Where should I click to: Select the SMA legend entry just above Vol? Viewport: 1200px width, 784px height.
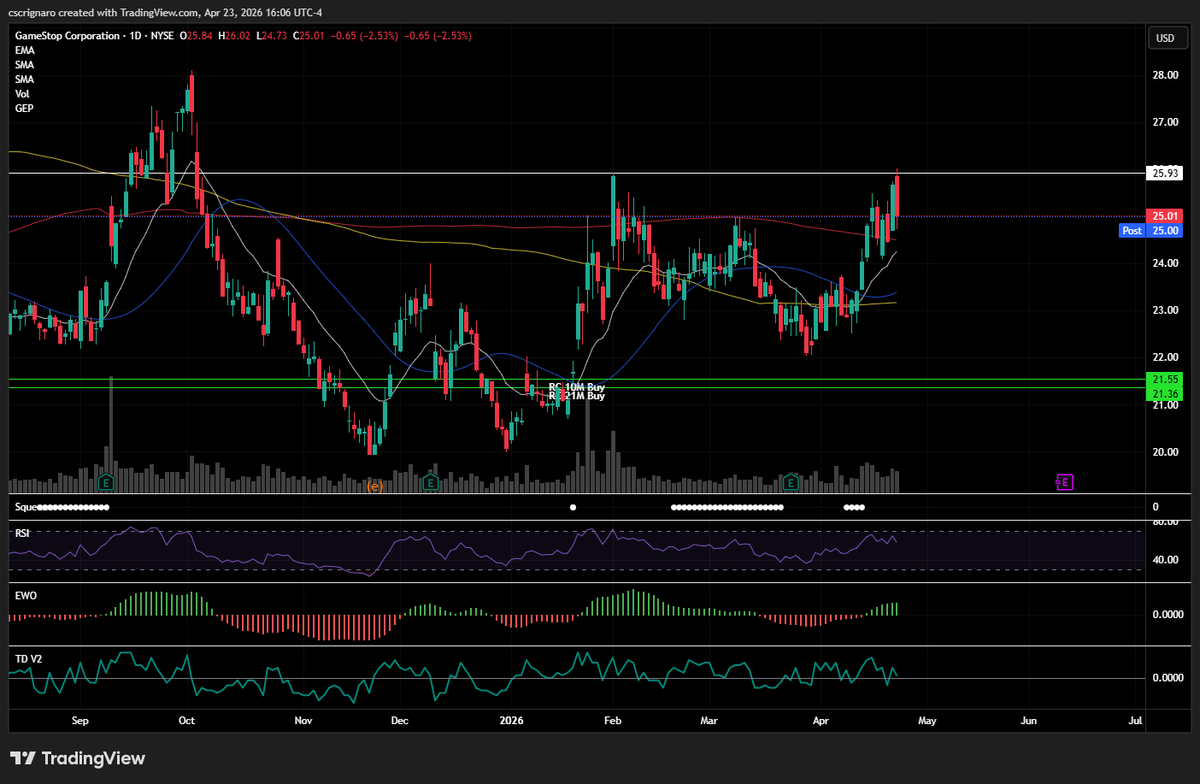point(25,79)
